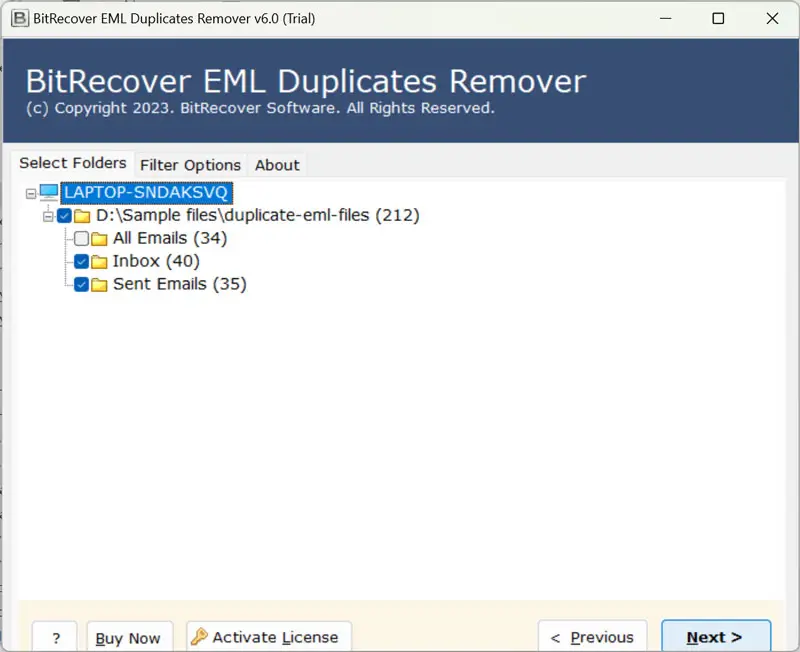This screenshot has width=800, height=652.
Task: Switch to the Filter Options tab
Action: pos(190,165)
